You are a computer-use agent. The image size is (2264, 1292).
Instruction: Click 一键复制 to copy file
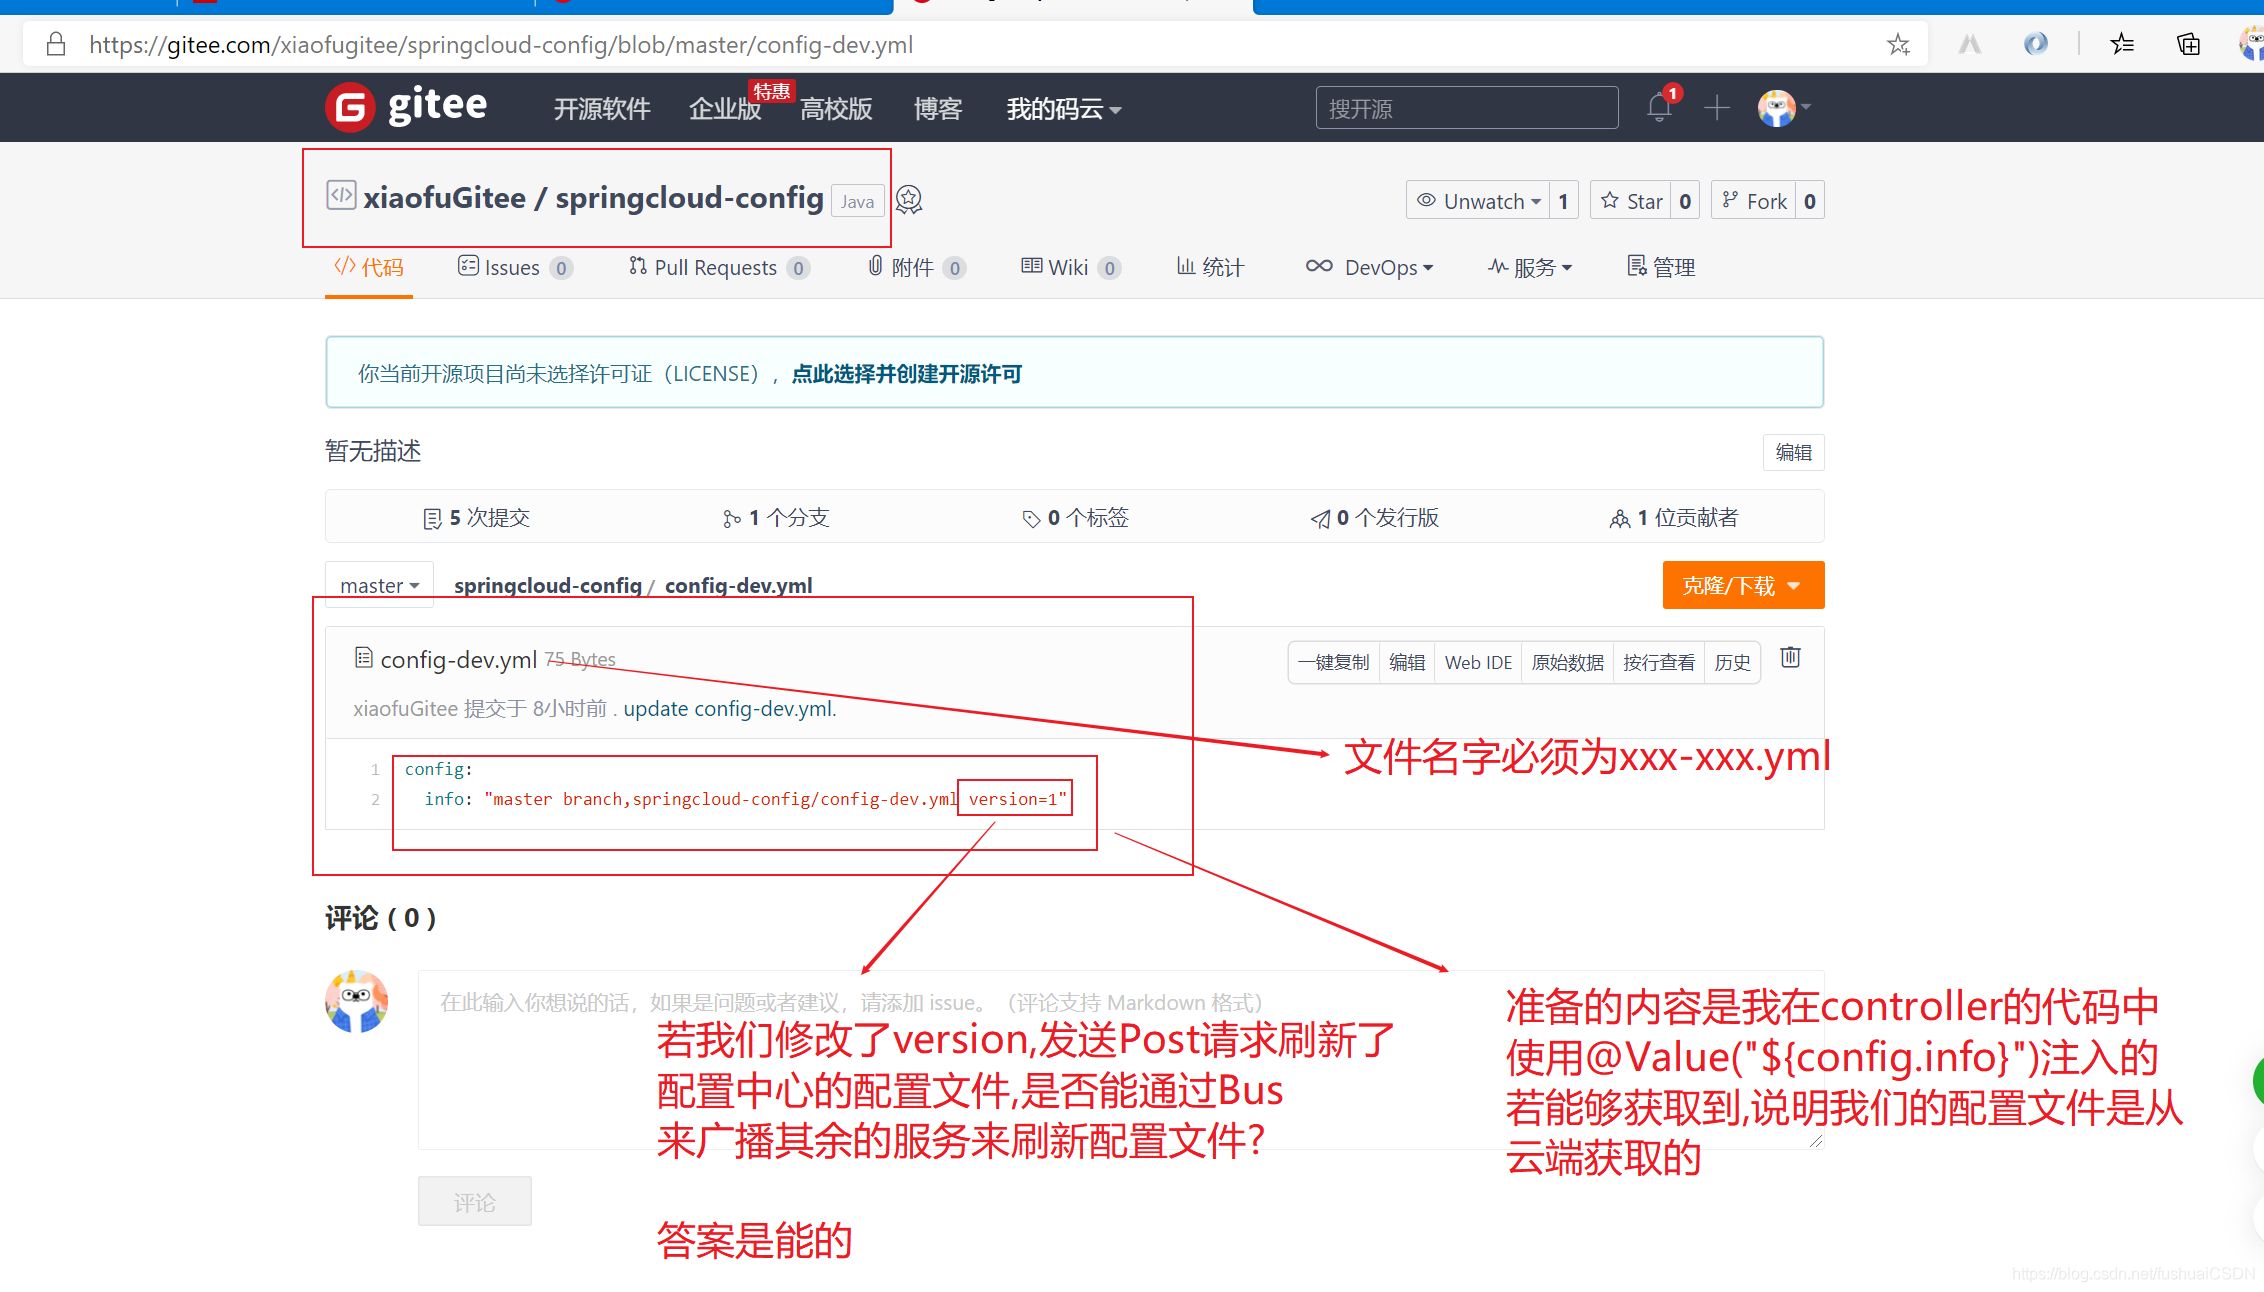pyautogui.click(x=1334, y=662)
